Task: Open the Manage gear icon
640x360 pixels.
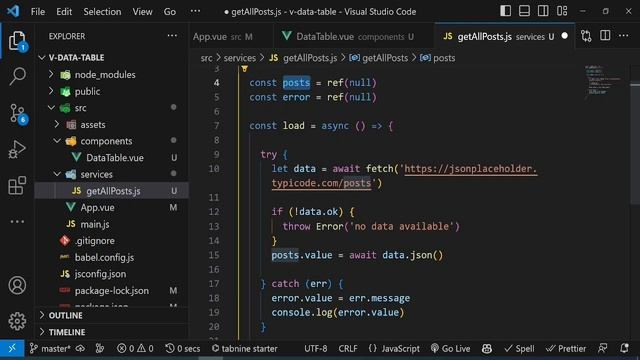Action: point(17,321)
